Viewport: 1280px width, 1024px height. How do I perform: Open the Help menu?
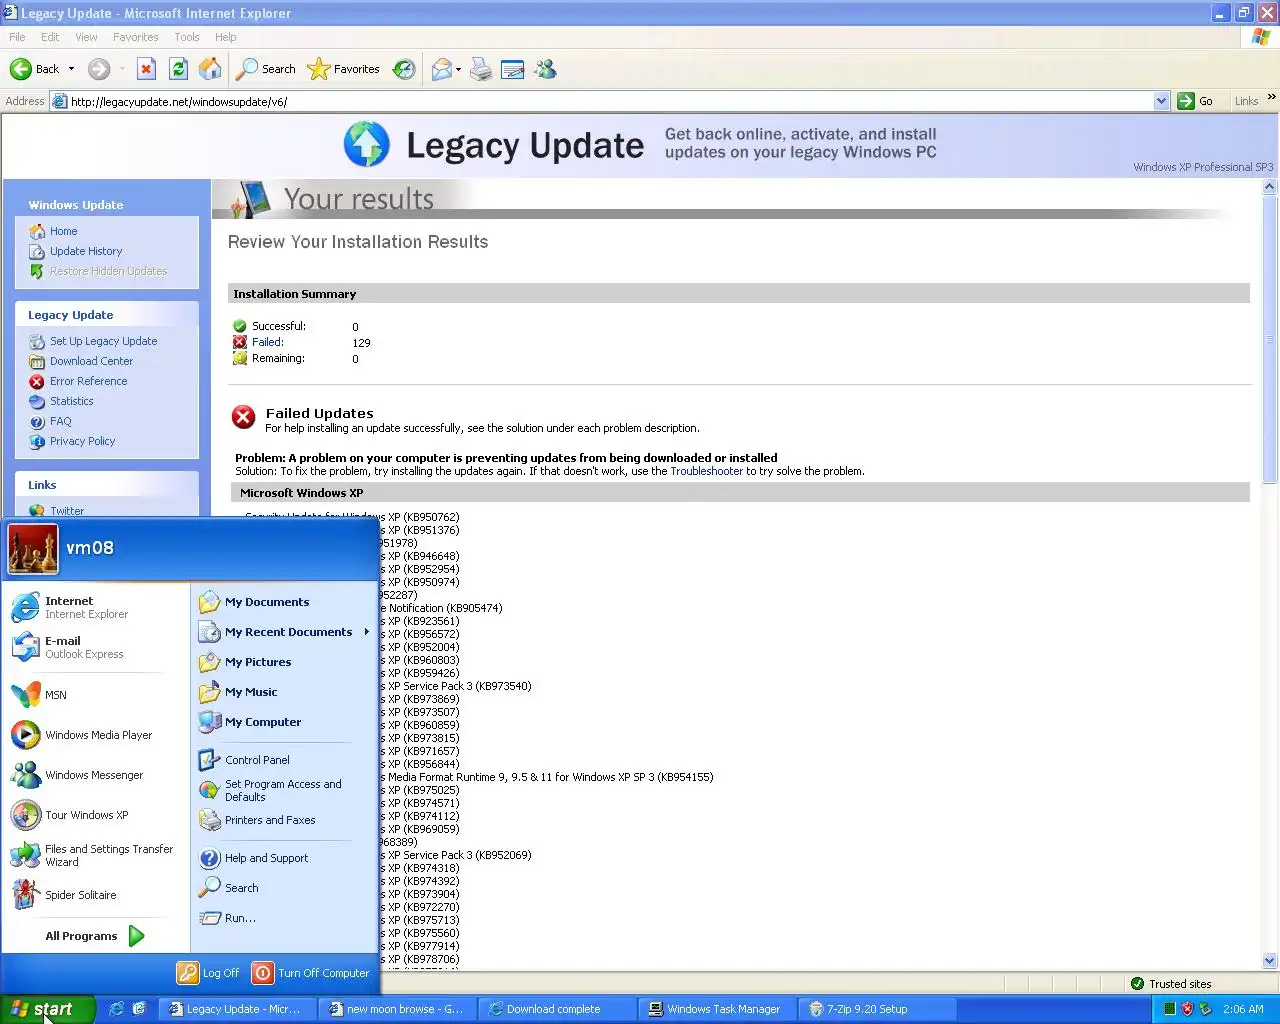(x=226, y=37)
